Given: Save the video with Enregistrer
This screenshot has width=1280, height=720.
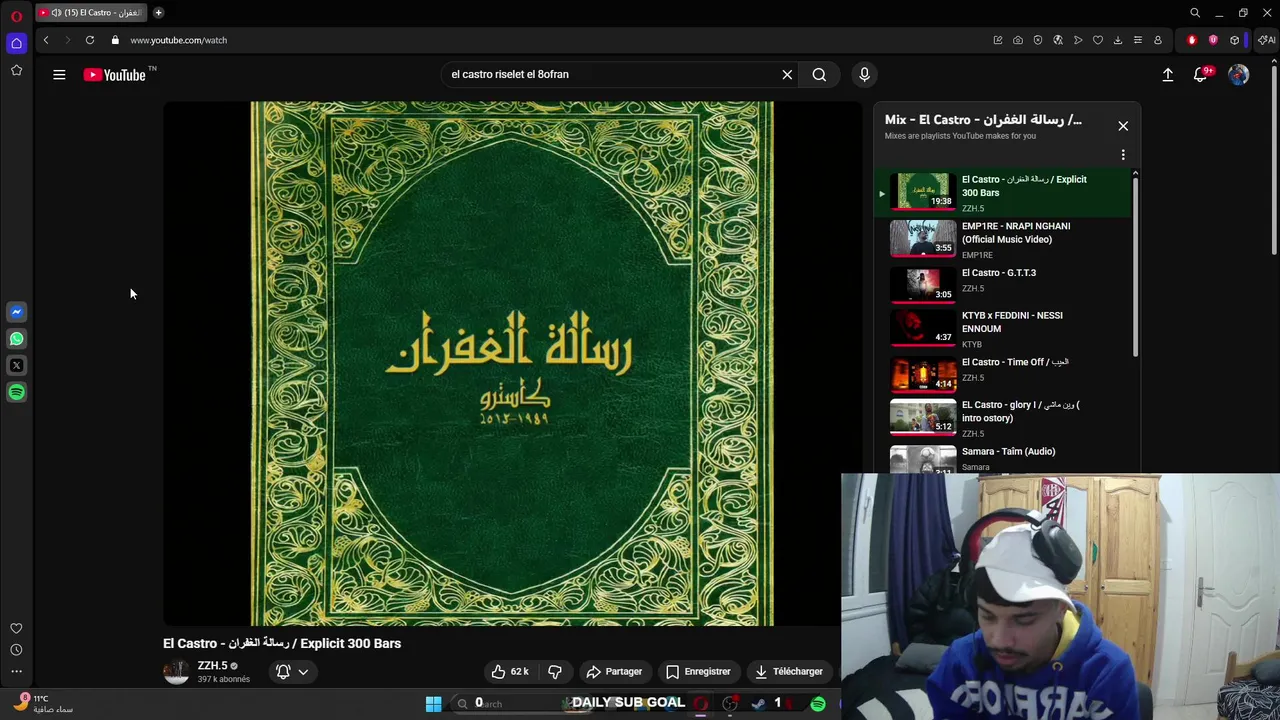Looking at the screenshot, I should pos(697,672).
